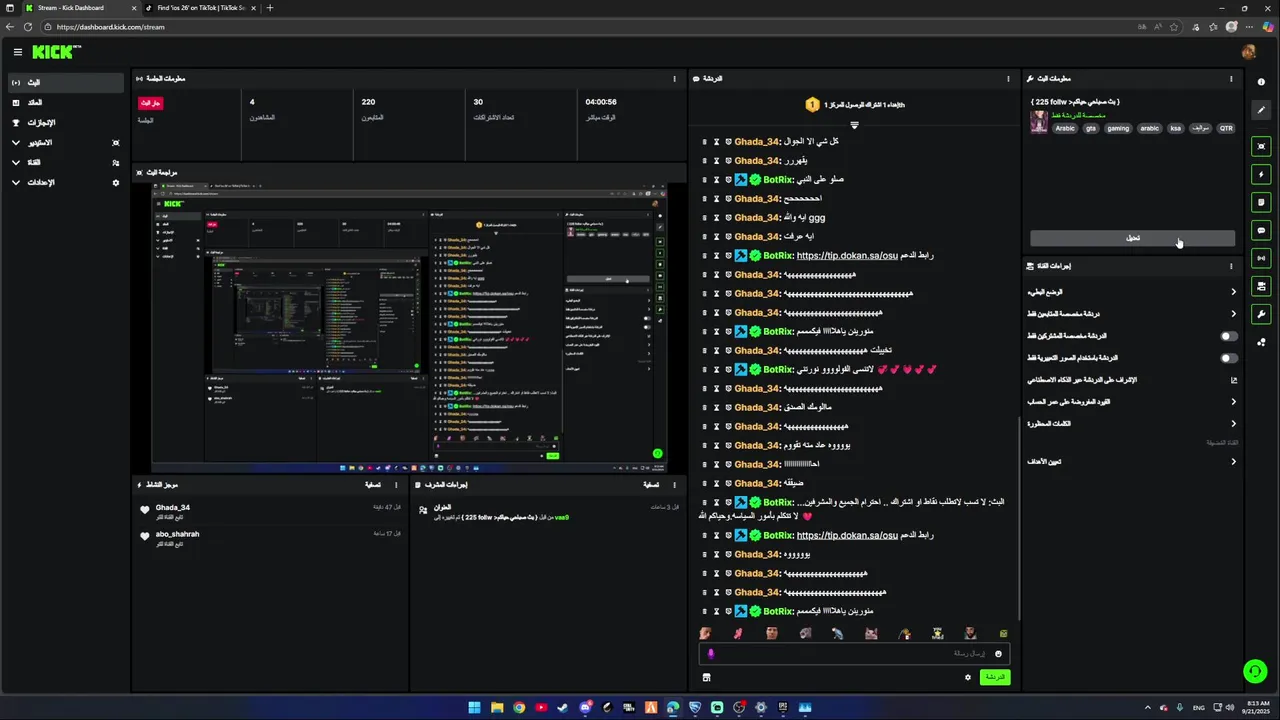Switch to the Stream - Kick Dashboard browser tab

click(81, 8)
